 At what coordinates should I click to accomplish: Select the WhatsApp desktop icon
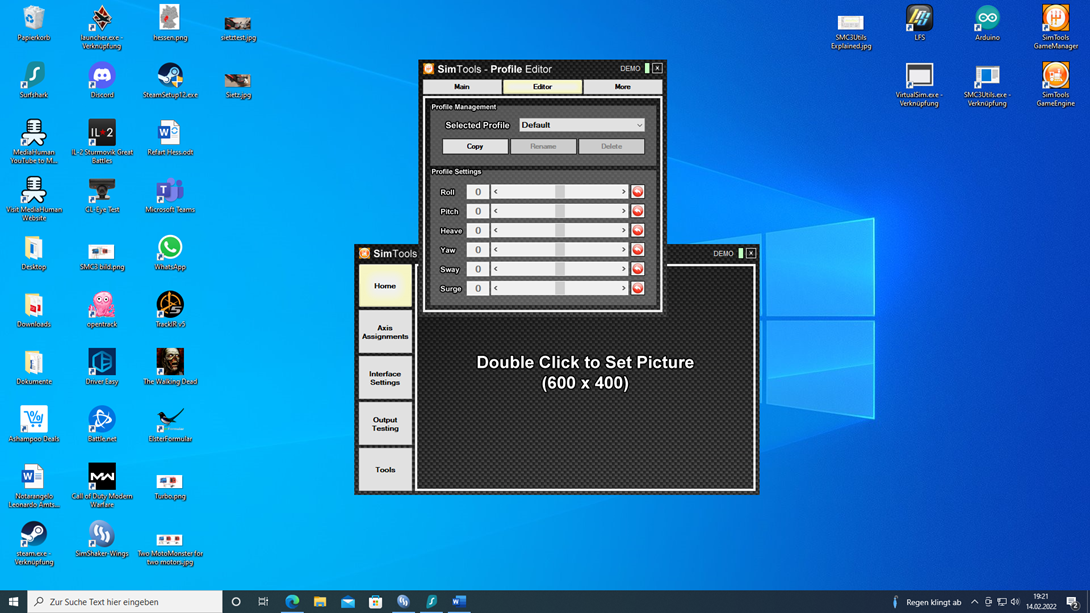tap(170, 253)
